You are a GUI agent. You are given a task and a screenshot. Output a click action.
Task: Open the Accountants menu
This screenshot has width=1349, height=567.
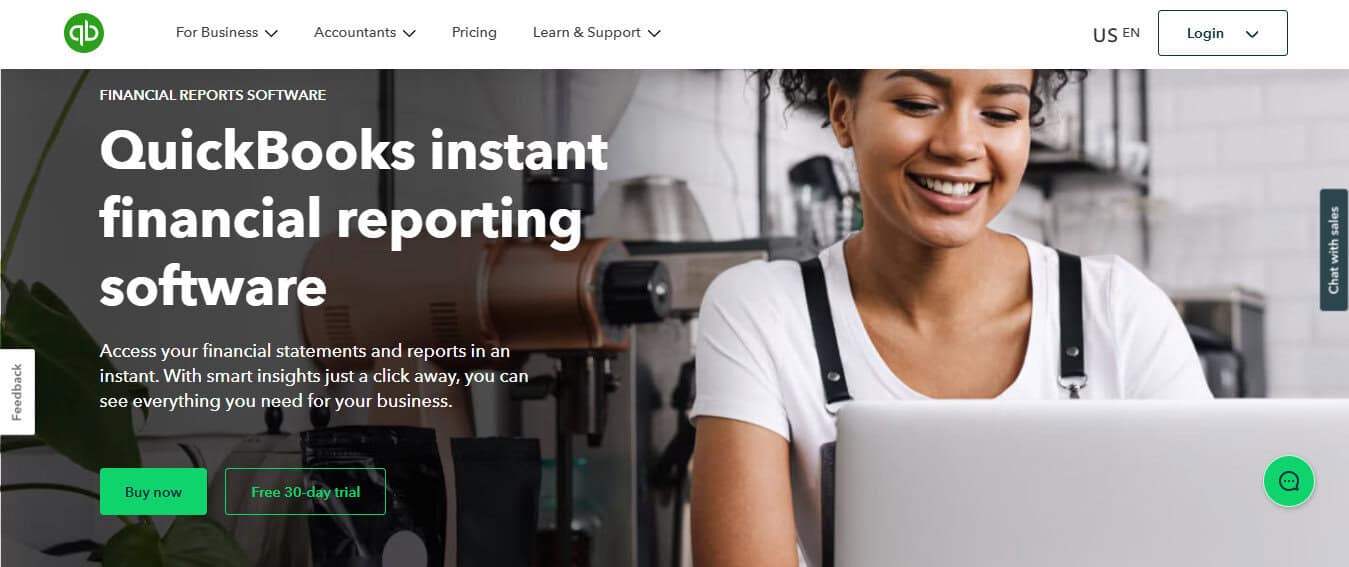coord(365,32)
